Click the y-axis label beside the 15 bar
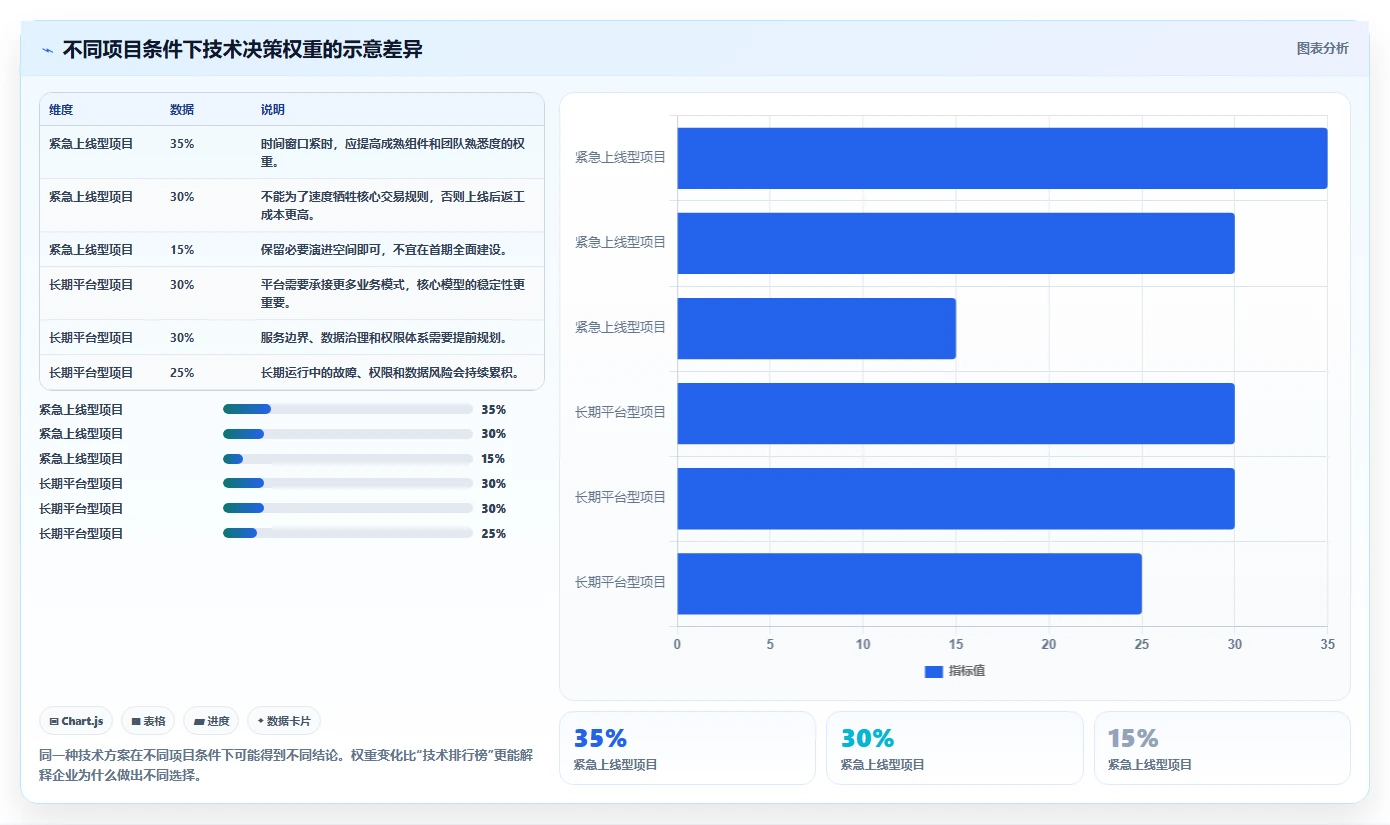The height and width of the screenshot is (825, 1390). tap(620, 327)
